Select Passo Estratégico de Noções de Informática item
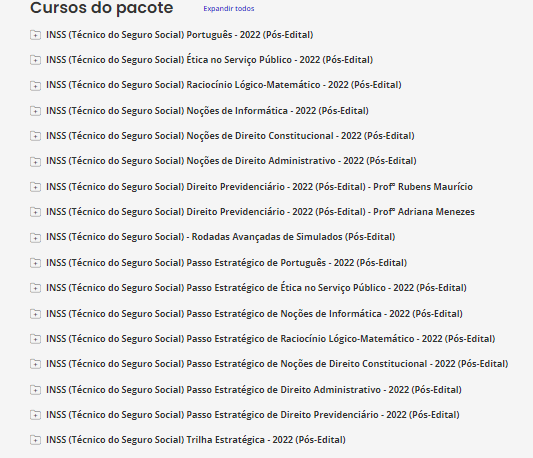The width and height of the screenshot is (533, 458). (x=254, y=314)
